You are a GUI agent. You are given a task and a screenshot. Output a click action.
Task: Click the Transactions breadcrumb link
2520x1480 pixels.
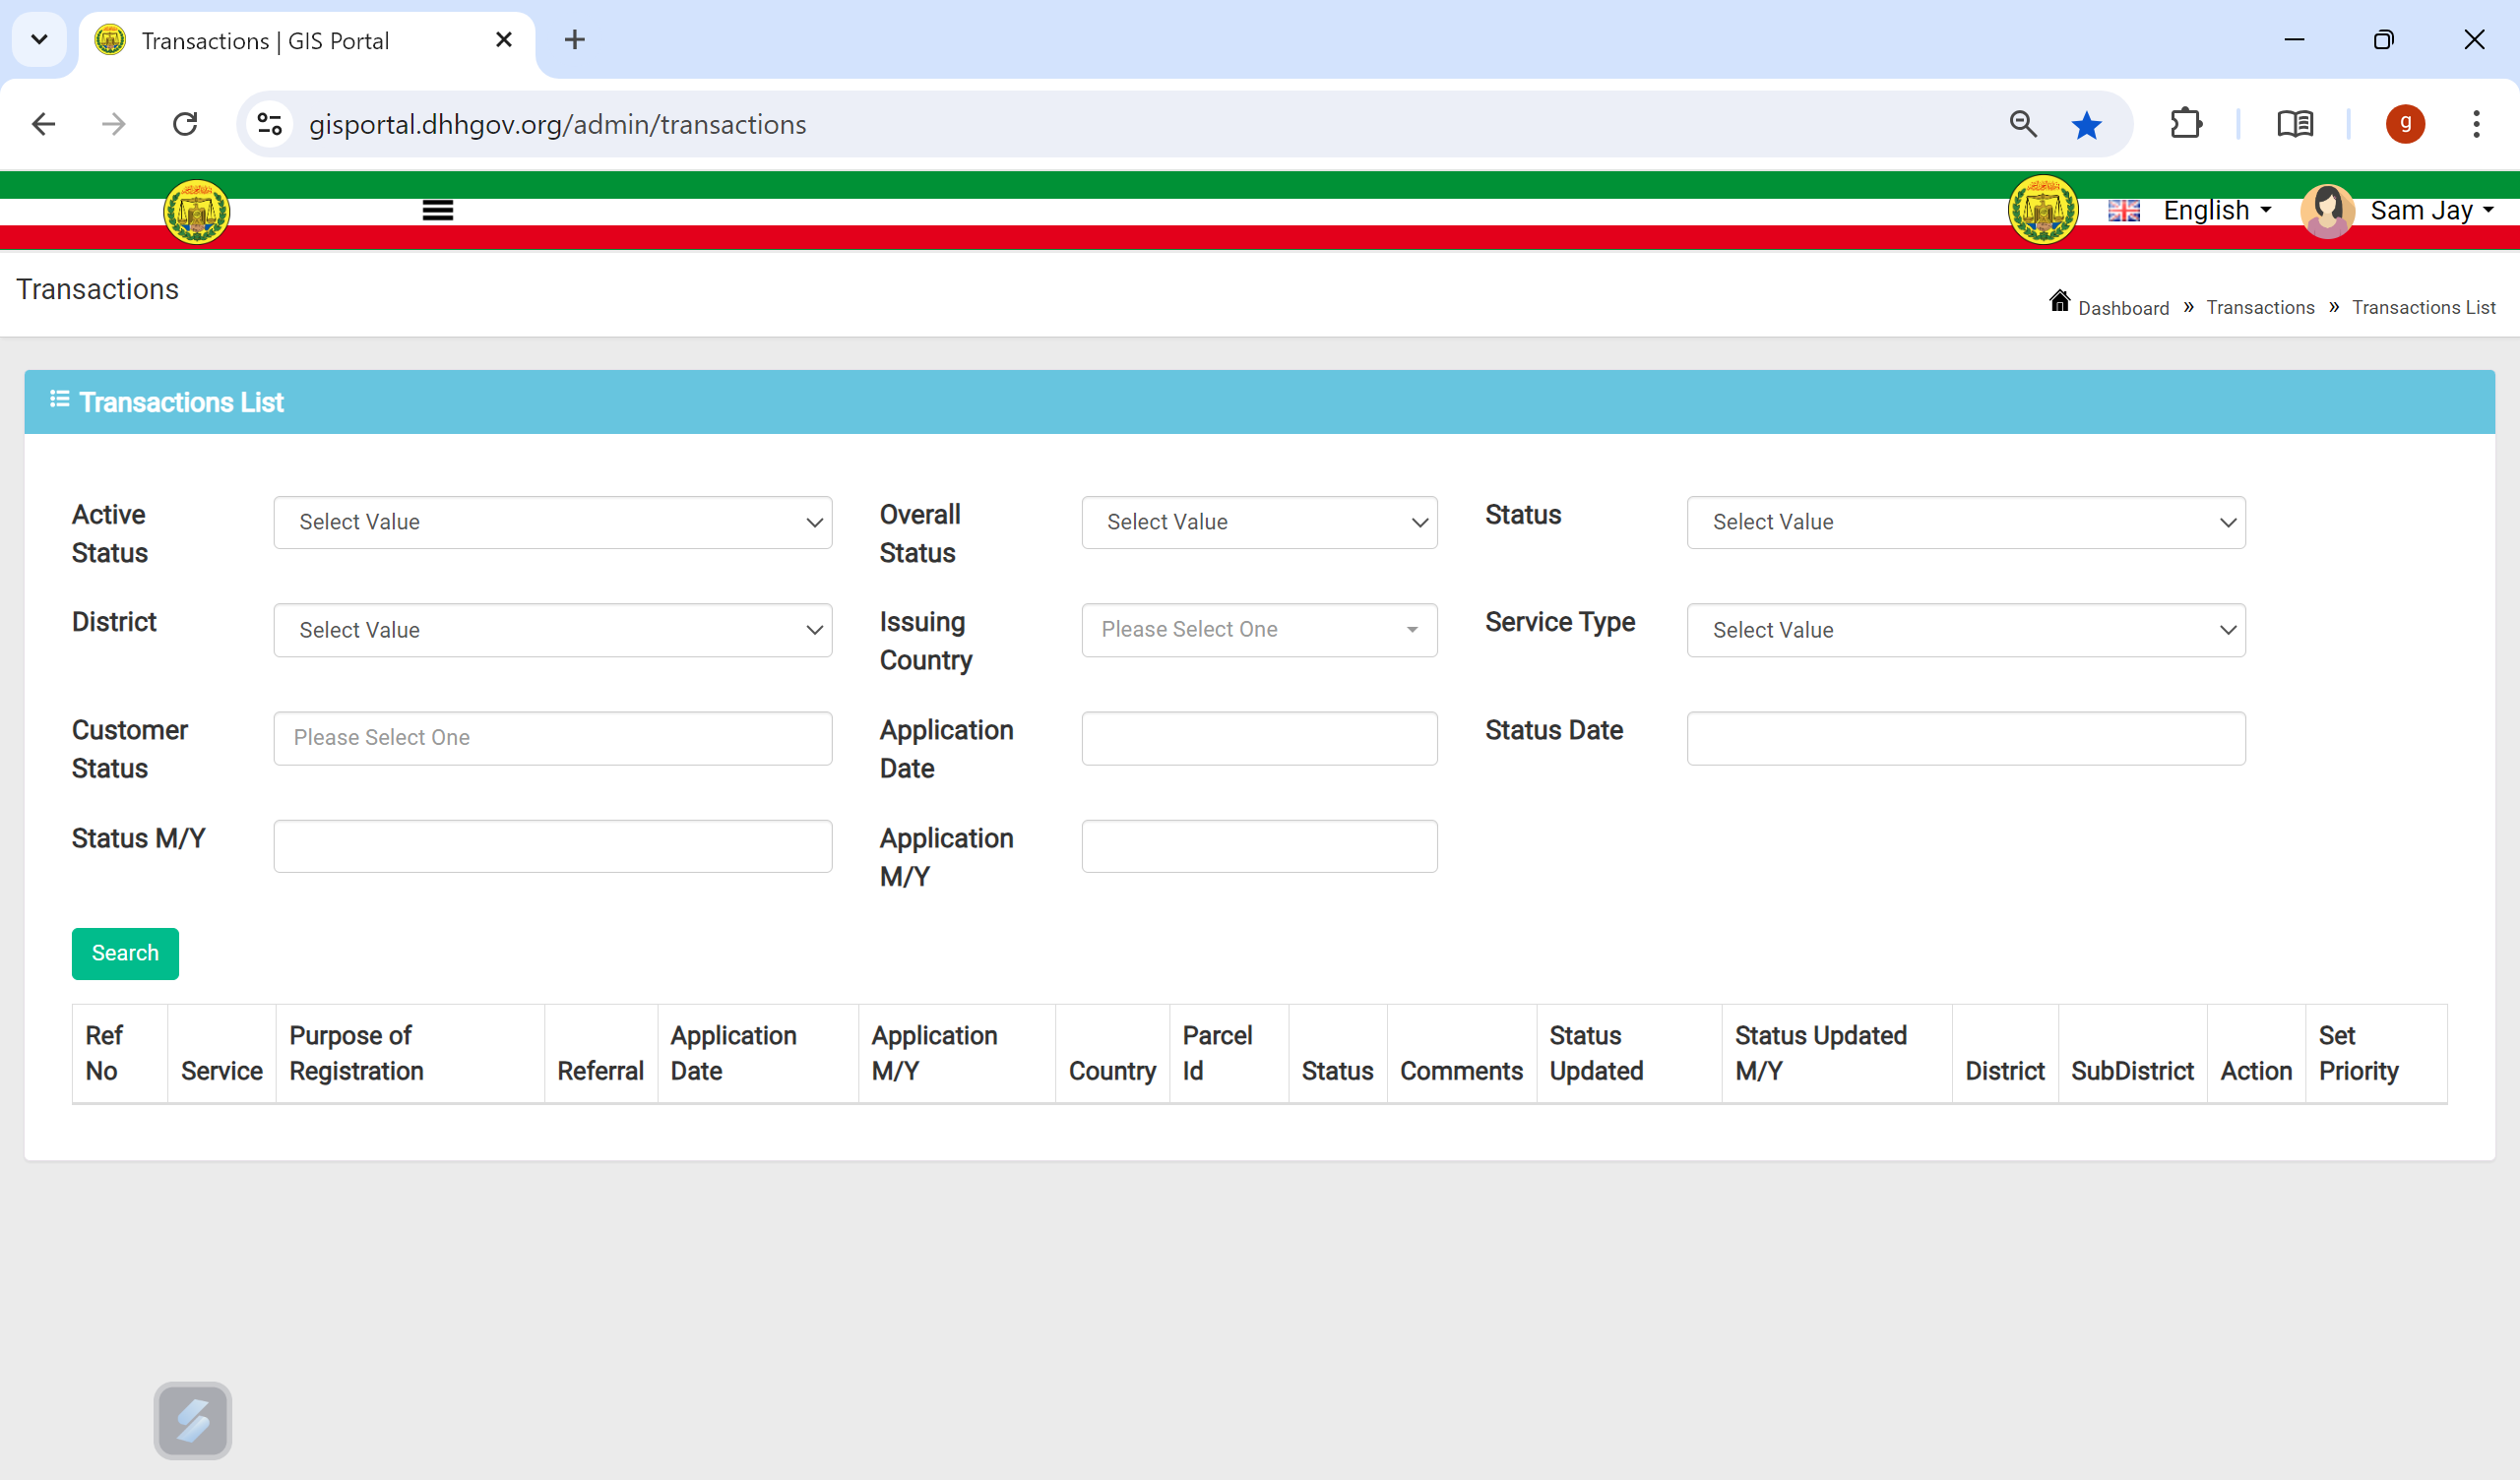click(2260, 308)
